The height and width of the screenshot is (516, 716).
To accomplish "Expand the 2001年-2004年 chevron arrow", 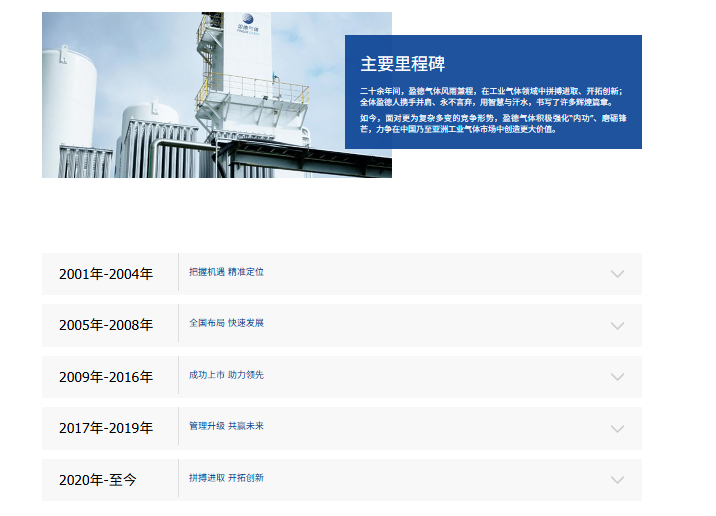I will (x=617, y=274).
